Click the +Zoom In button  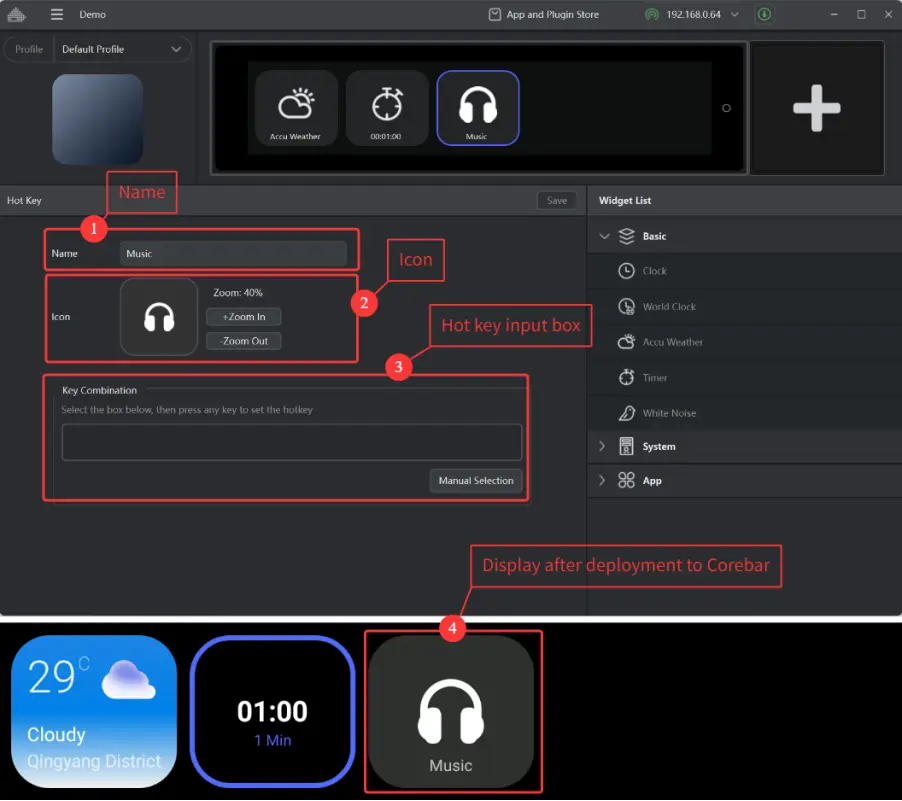coord(244,317)
